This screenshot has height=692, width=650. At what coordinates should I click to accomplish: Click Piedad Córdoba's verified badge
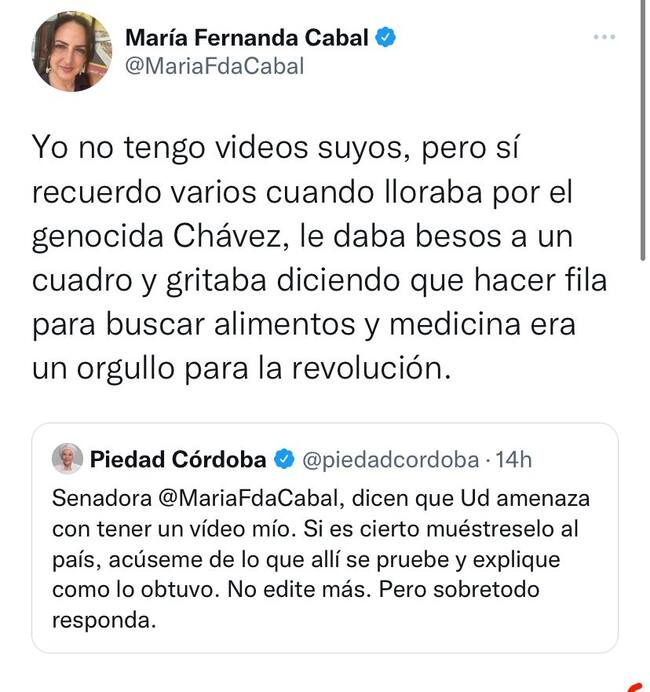point(284,459)
